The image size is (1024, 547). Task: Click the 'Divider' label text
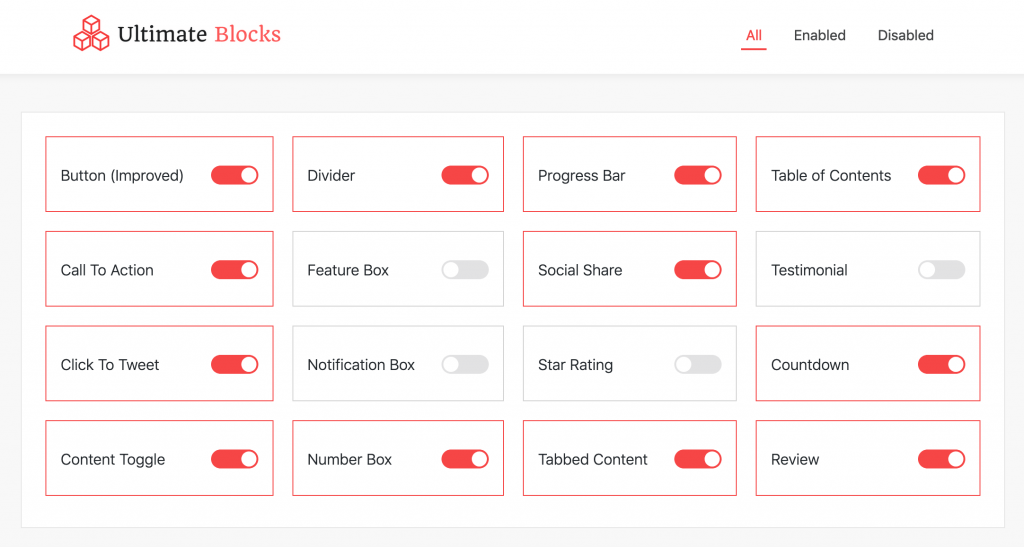point(331,176)
